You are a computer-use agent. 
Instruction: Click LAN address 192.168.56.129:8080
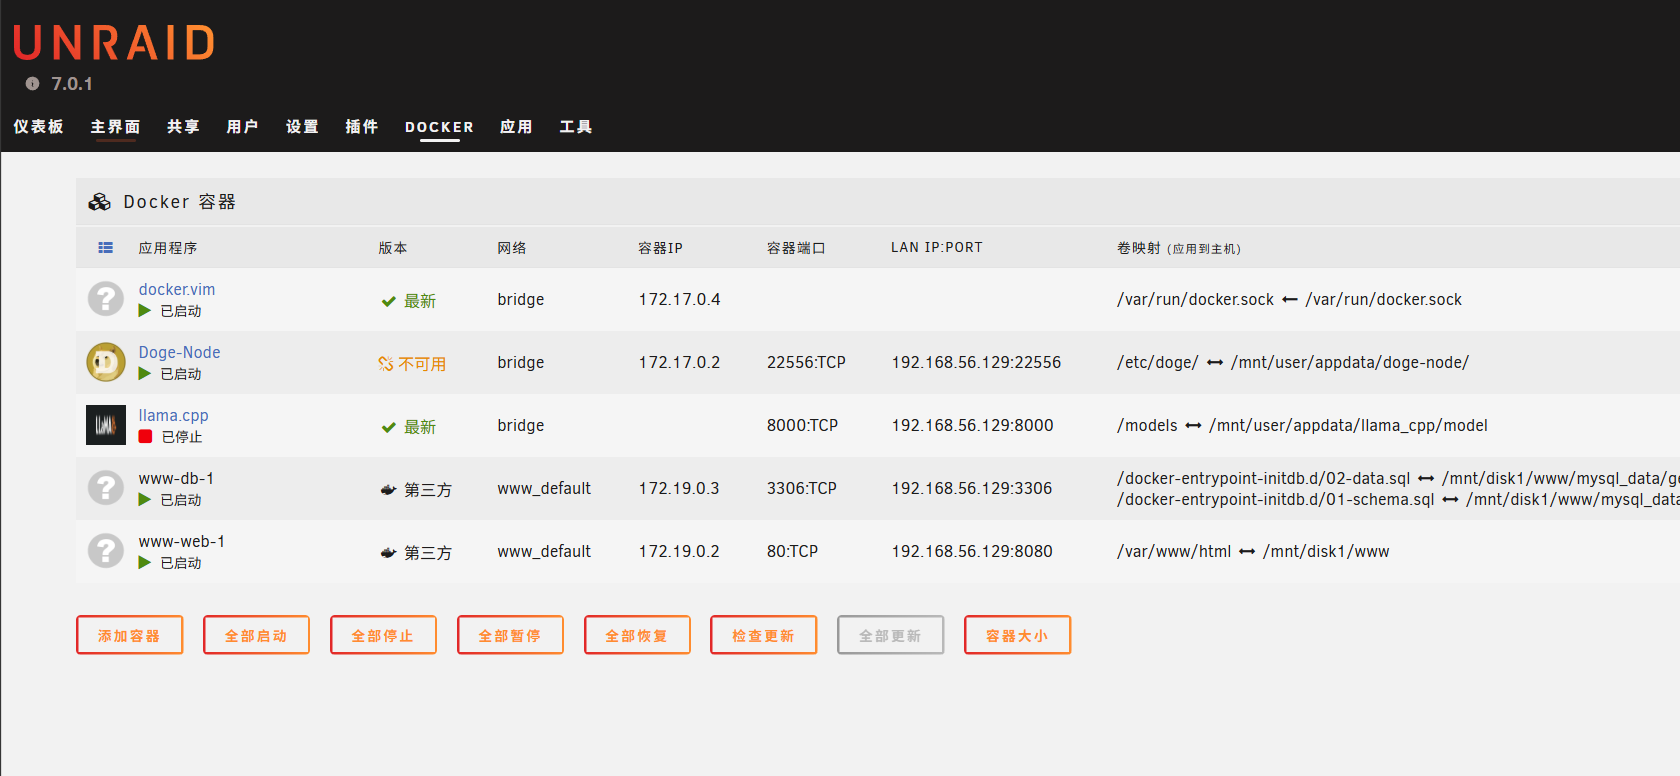[972, 551]
